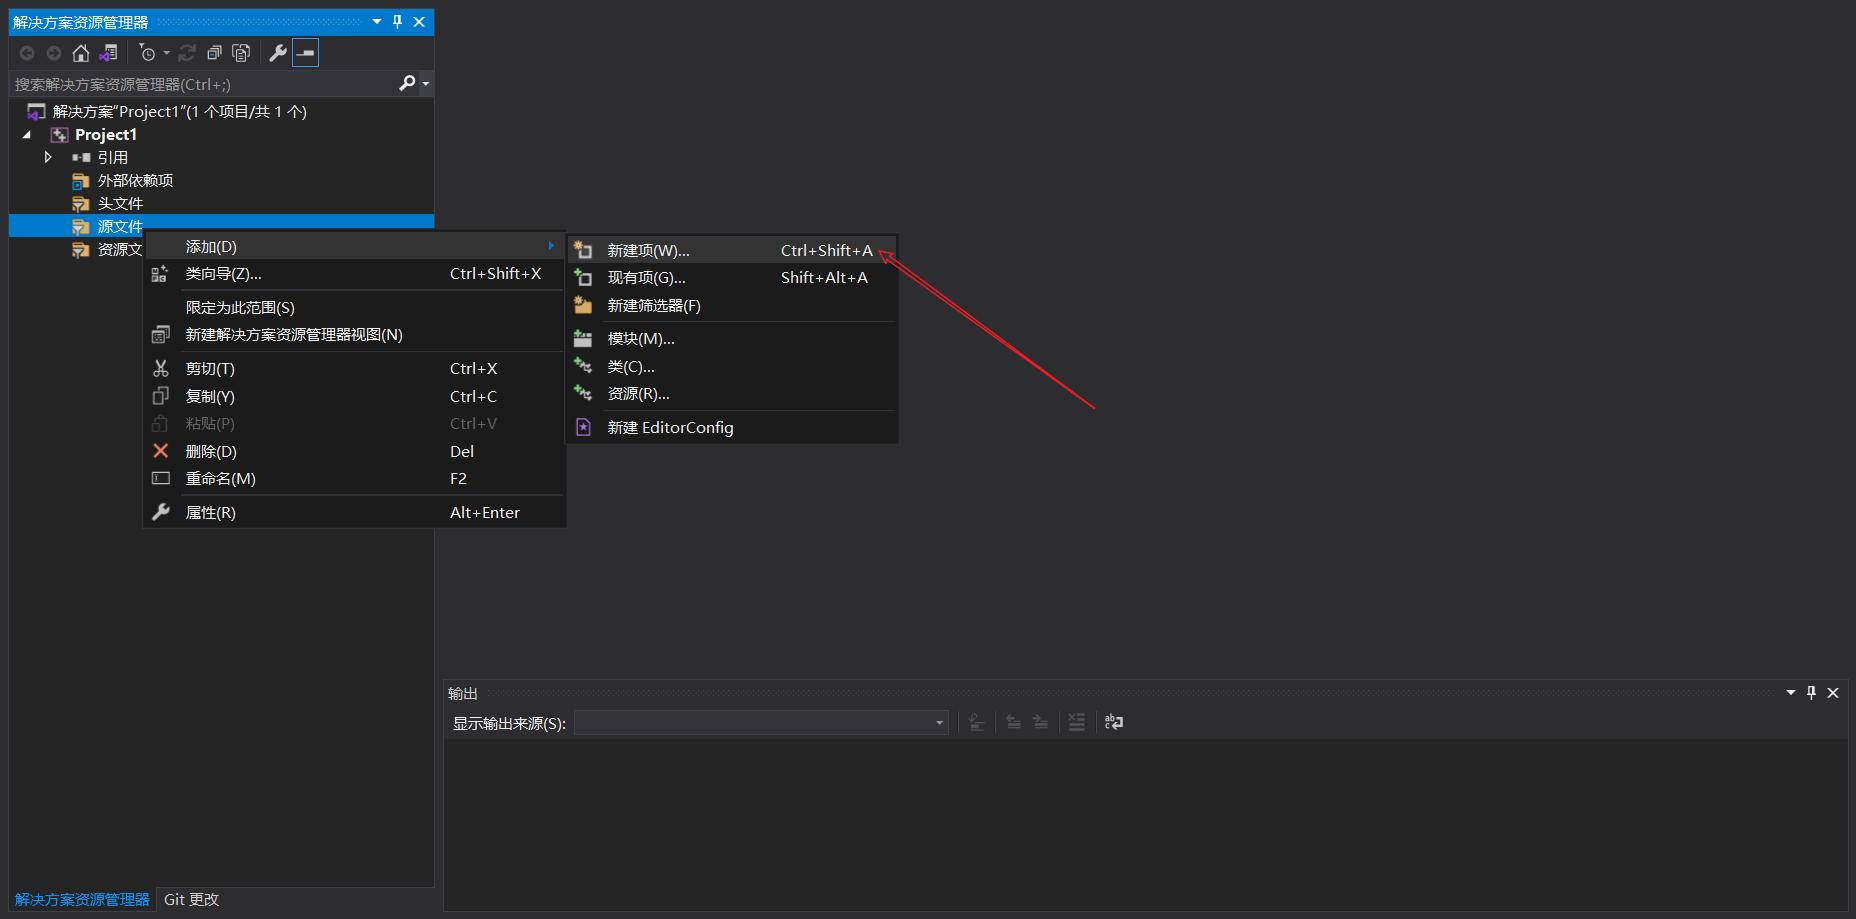Open the pending changes filter dropdown arrow
The height and width of the screenshot is (919, 1856).
(x=166, y=53)
